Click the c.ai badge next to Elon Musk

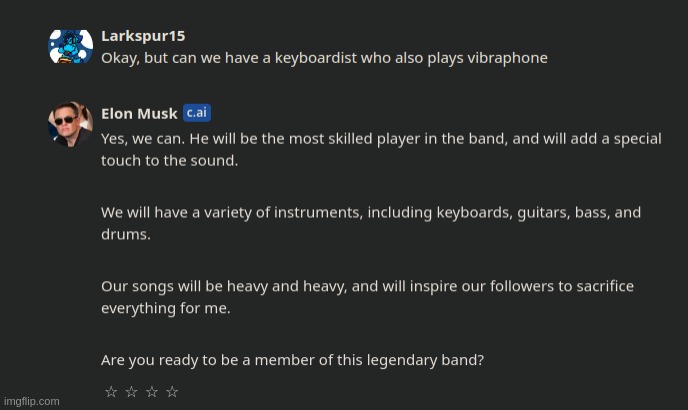click(x=197, y=113)
